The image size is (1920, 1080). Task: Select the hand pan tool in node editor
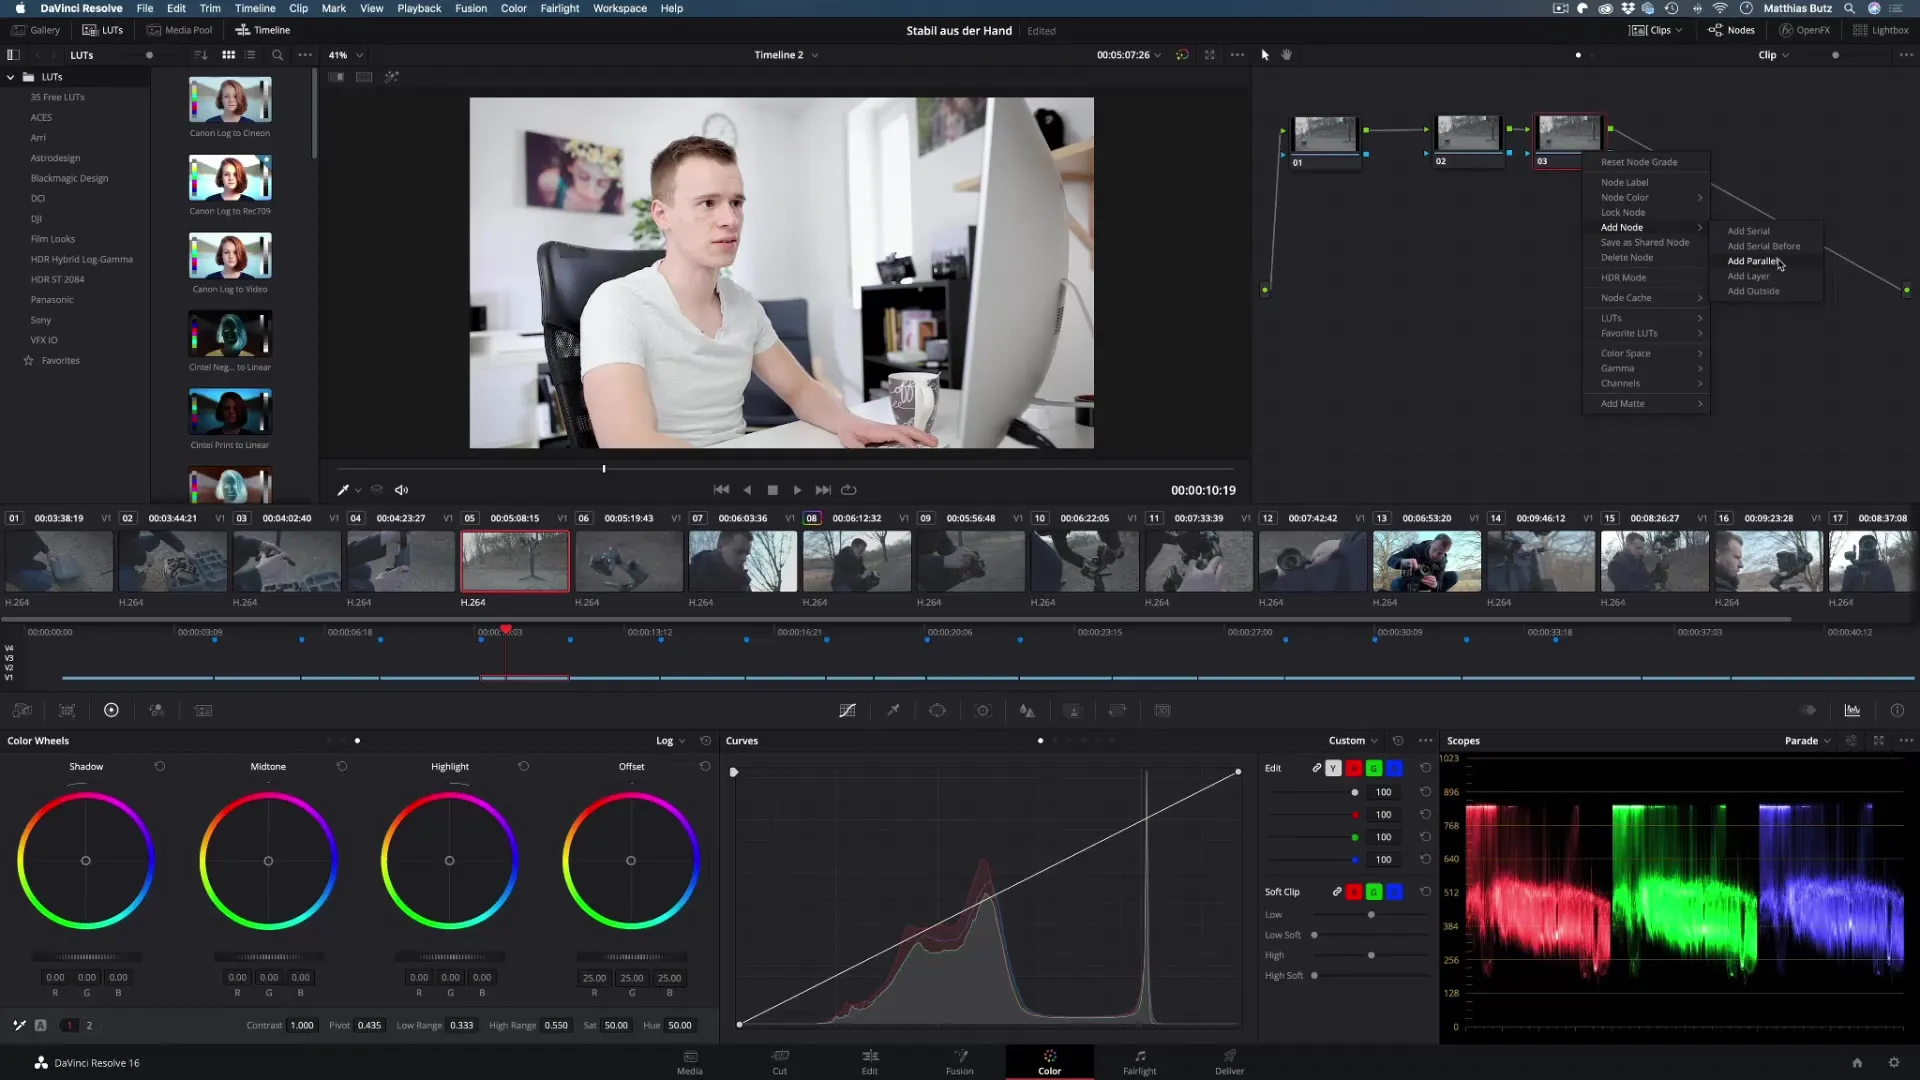[1287, 55]
